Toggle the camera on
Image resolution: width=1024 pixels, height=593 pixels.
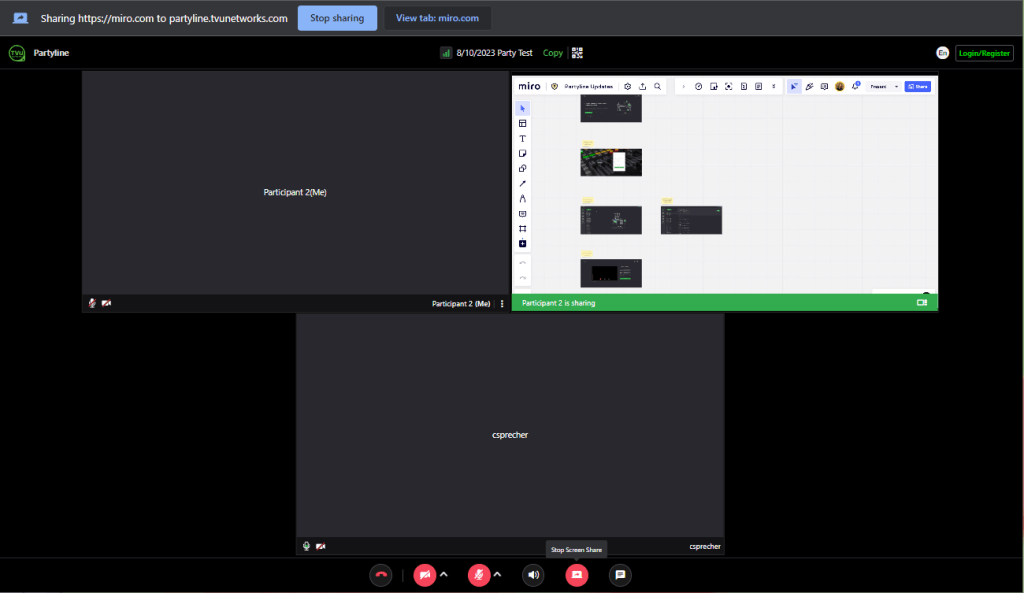[x=425, y=575]
